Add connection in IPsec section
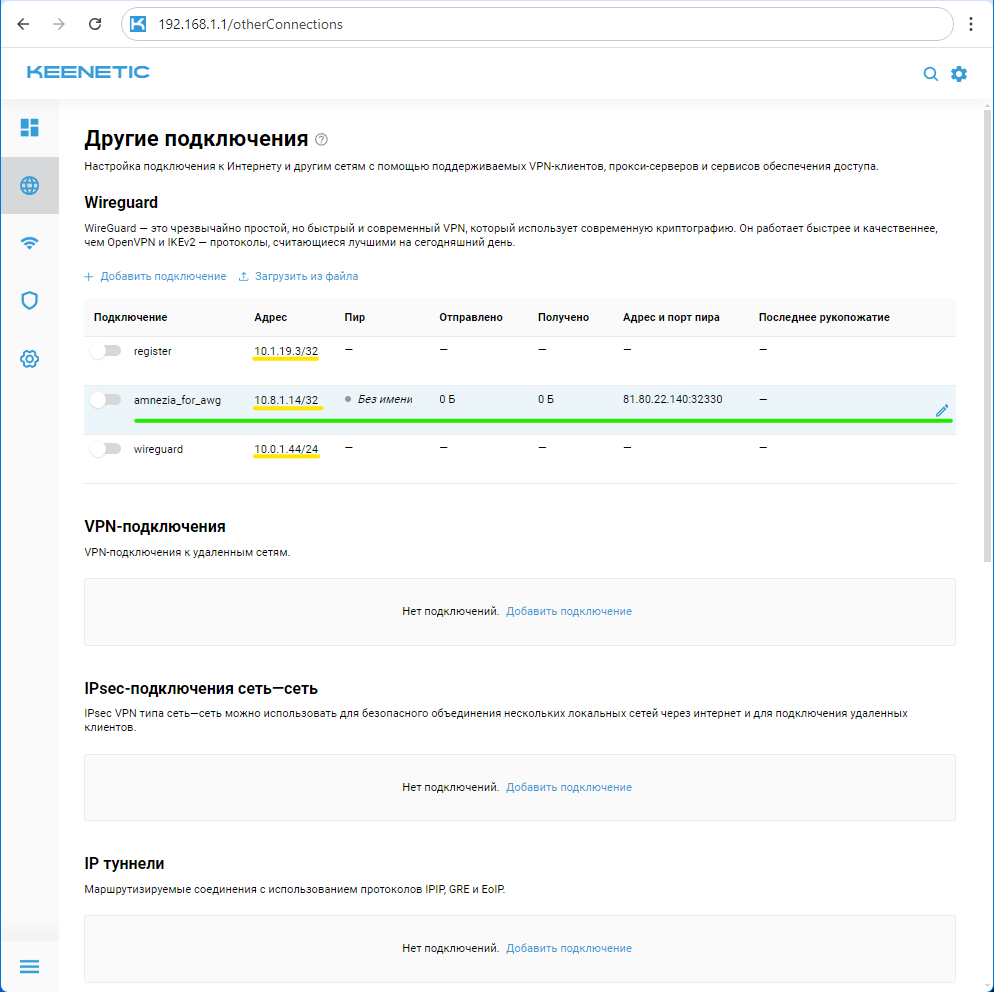994x992 pixels. (x=568, y=787)
